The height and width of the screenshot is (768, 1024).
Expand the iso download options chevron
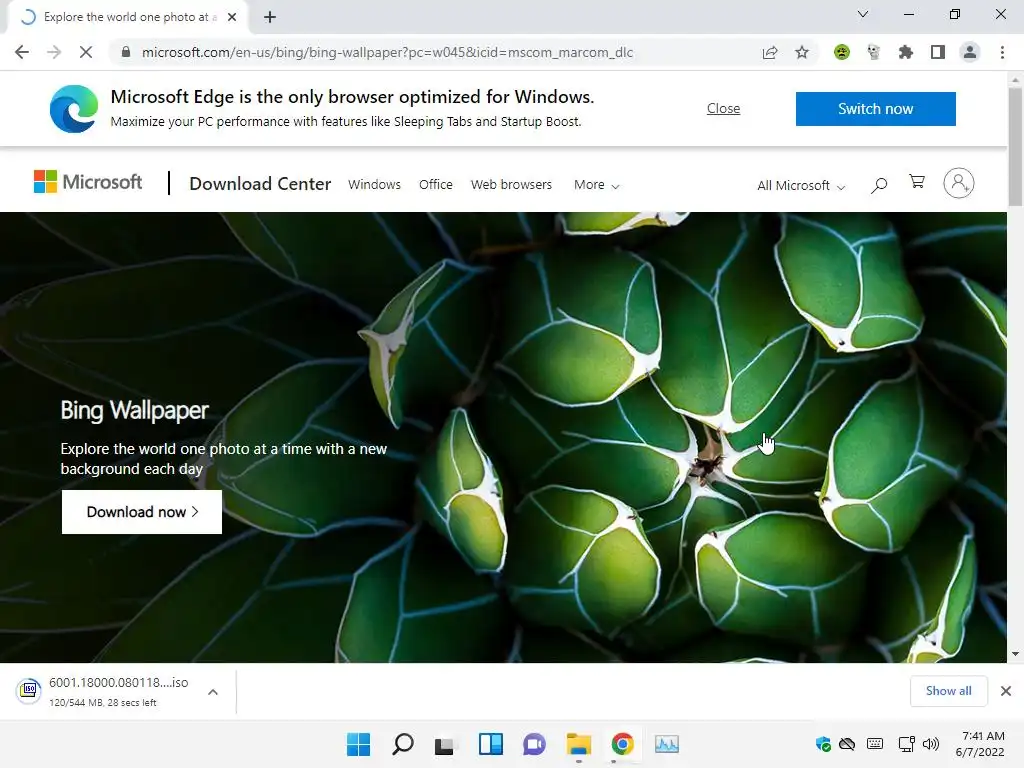click(213, 692)
